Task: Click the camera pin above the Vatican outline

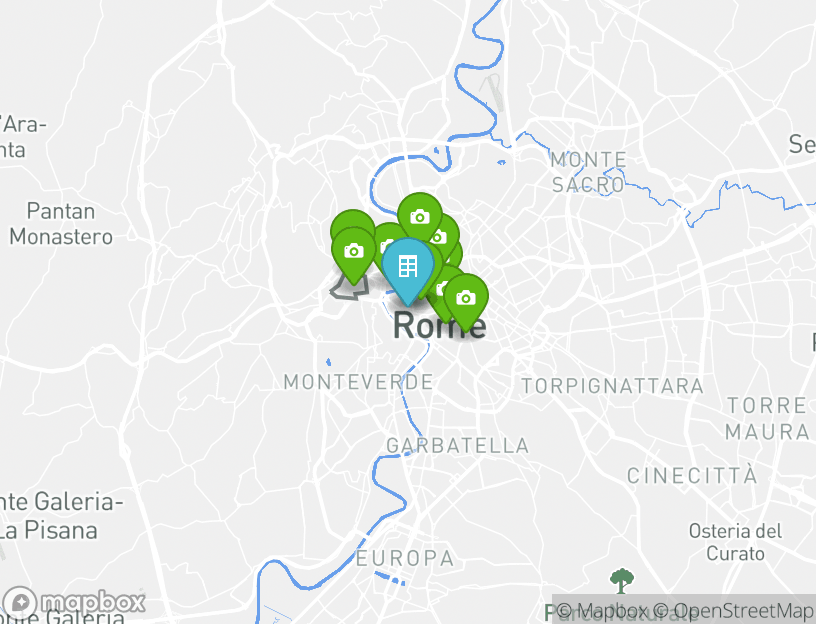Action: pos(354,252)
